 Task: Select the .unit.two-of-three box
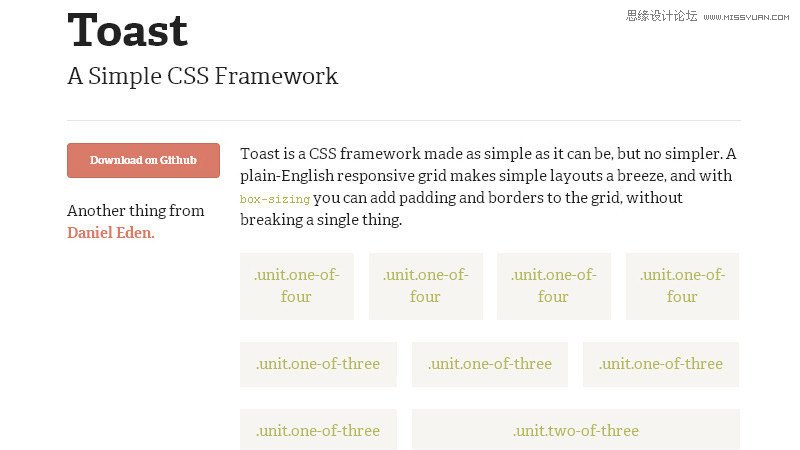pos(575,430)
